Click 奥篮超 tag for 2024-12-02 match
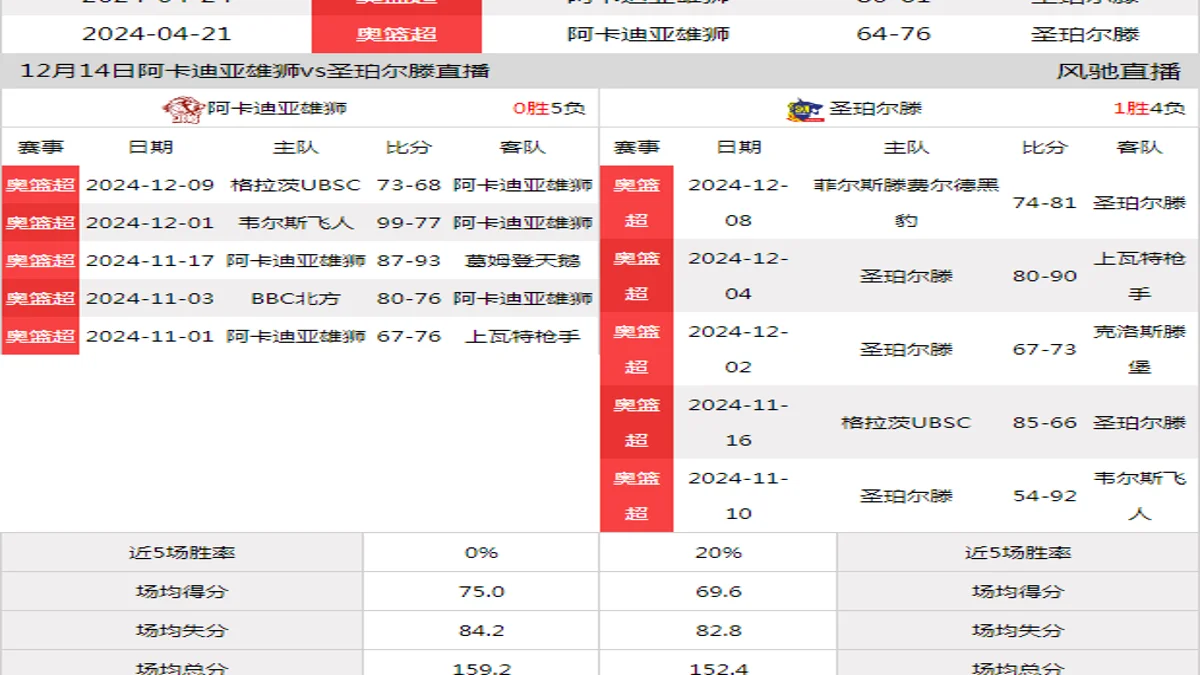The width and height of the screenshot is (1200, 675). pyautogui.click(x=637, y=349)
